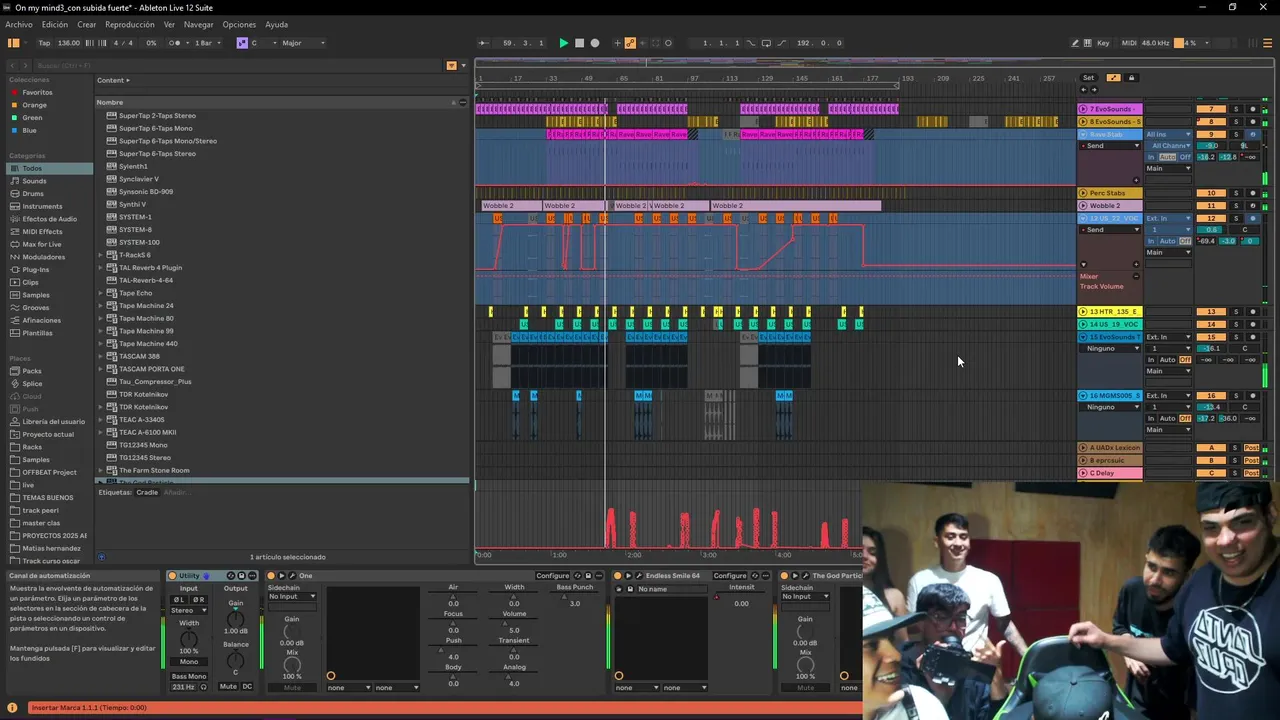Toggle the Key map mode button
Image resolution: width=1280 pixels, height=720 pixels.
coord(1103,43)
